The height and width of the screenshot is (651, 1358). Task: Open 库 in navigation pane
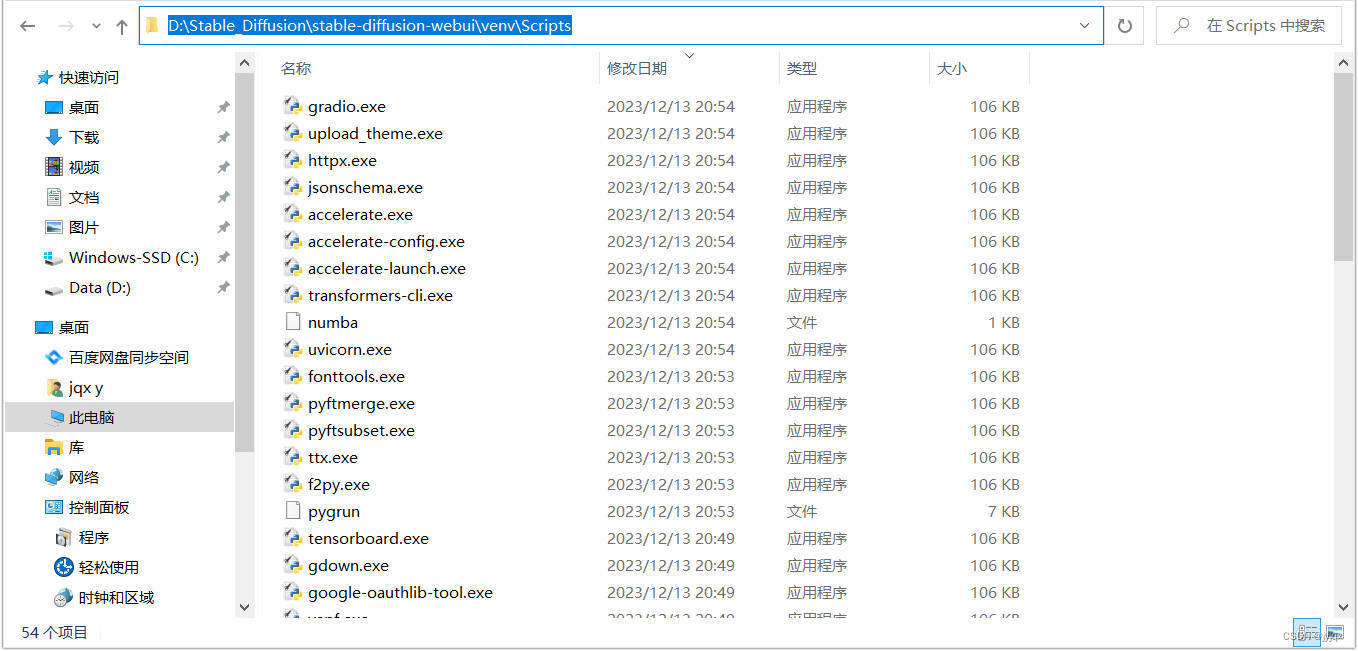(x=65, y=447)
